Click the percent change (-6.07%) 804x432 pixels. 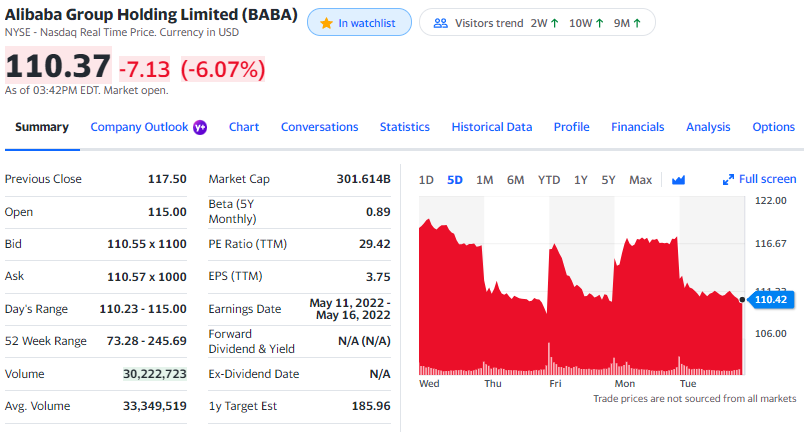[223, 69]
